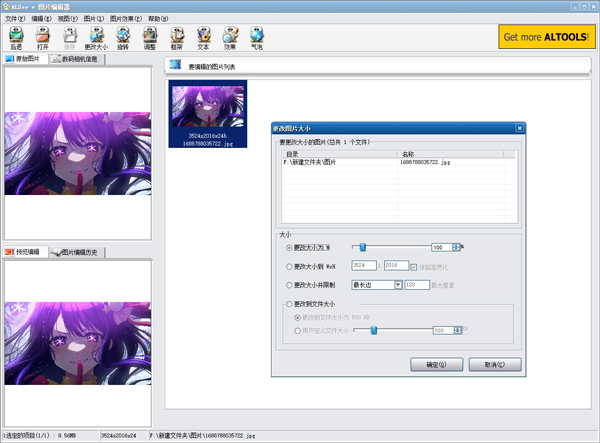
Task: Click the 打开 (Open) toolbar icon
Action: (x=43, y=37)
